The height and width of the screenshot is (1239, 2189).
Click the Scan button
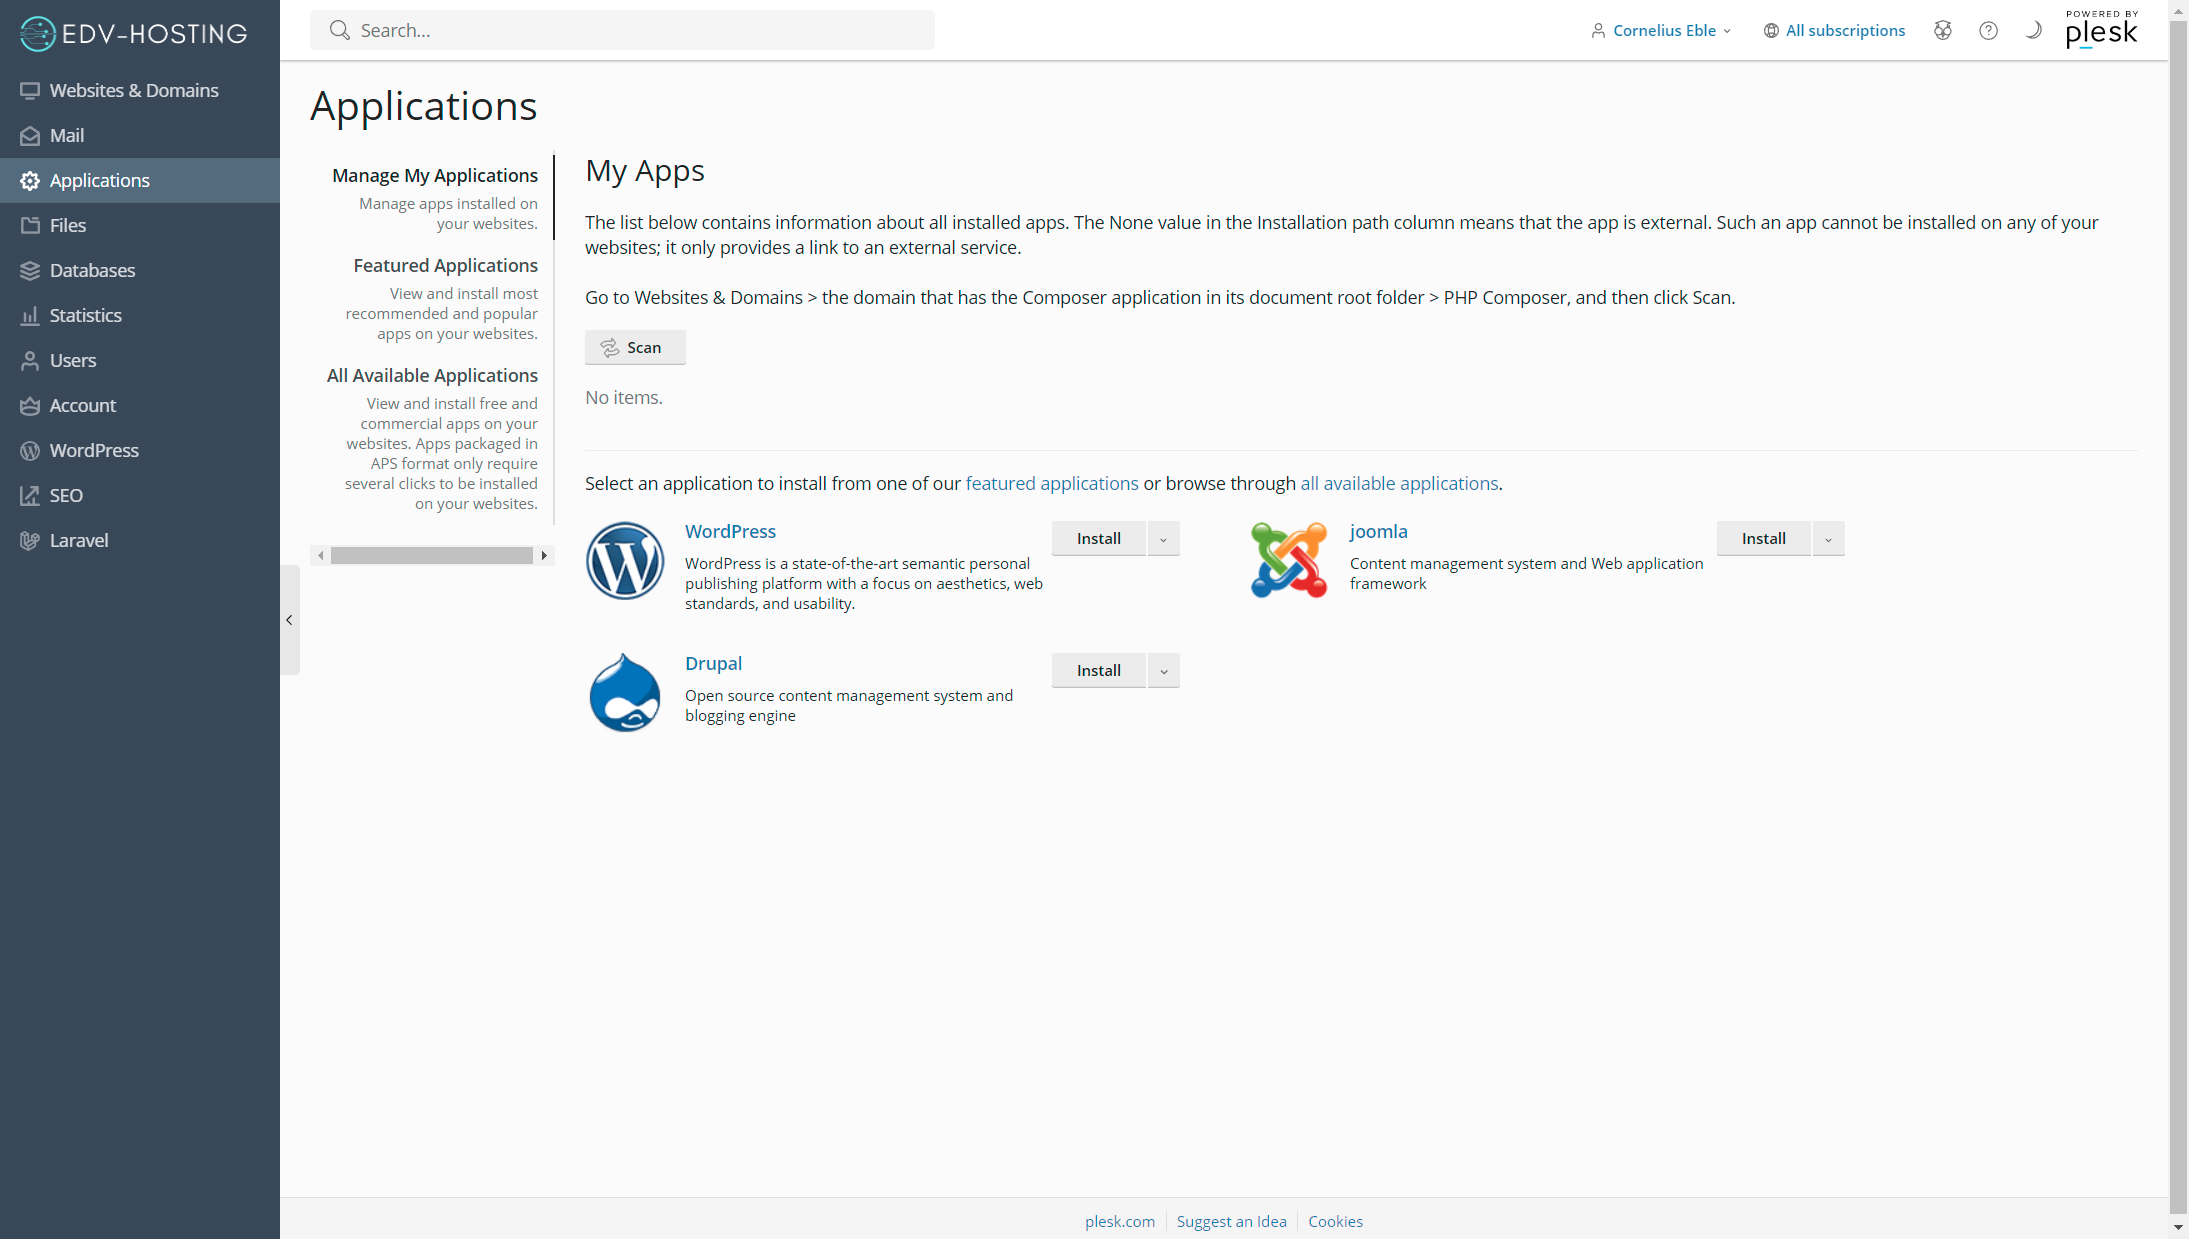point(635,347)
